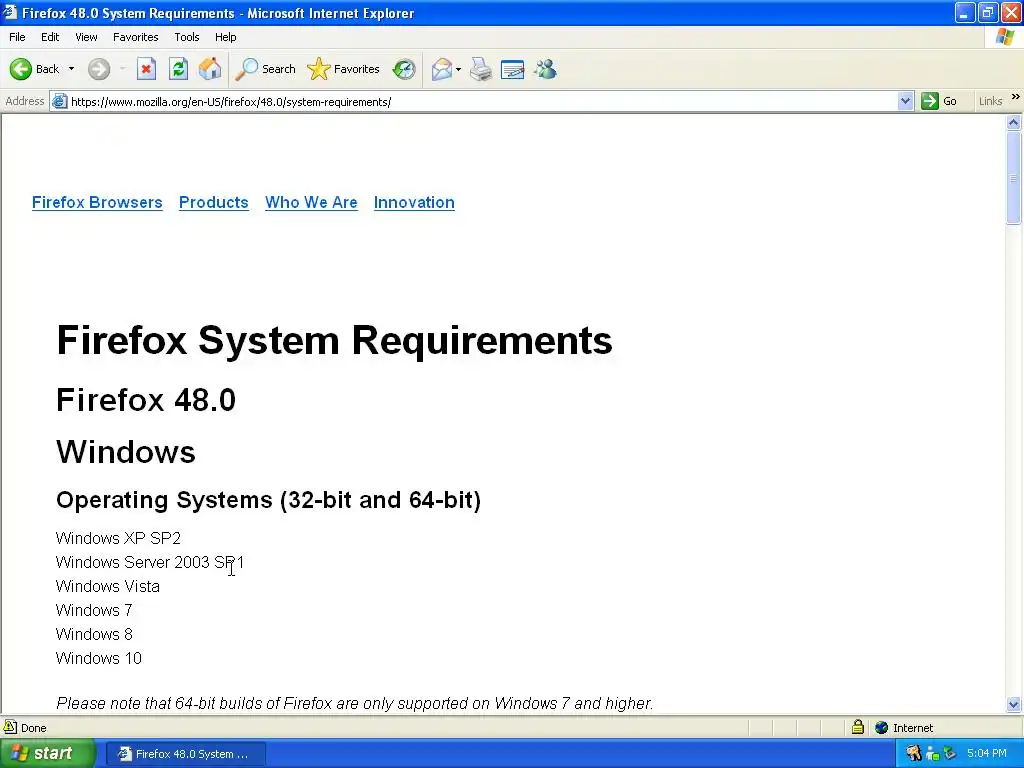This screenshot has width=1024, height=768.
Task: Click the Windows Vista line
Action: 108,586
